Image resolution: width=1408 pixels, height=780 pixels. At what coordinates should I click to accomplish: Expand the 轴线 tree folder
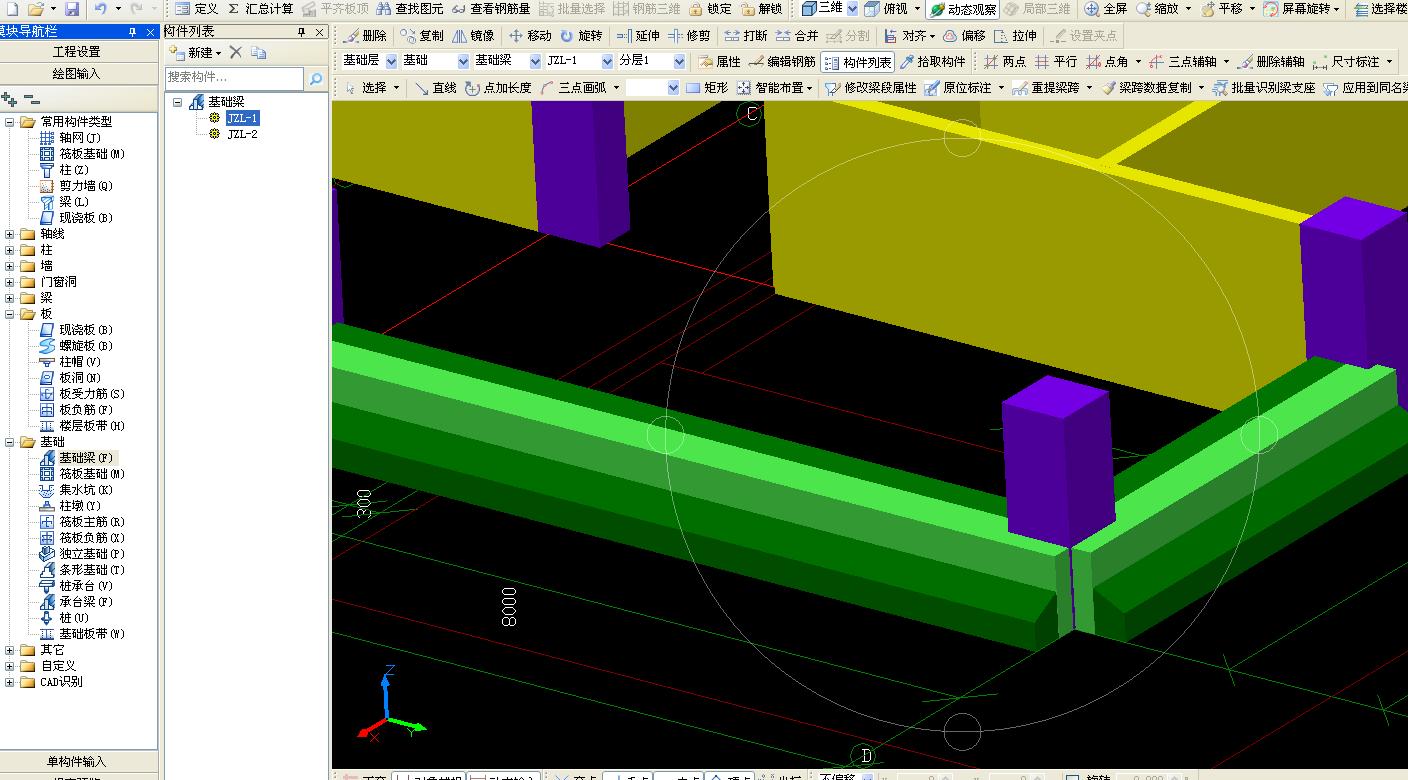point(10,234)
